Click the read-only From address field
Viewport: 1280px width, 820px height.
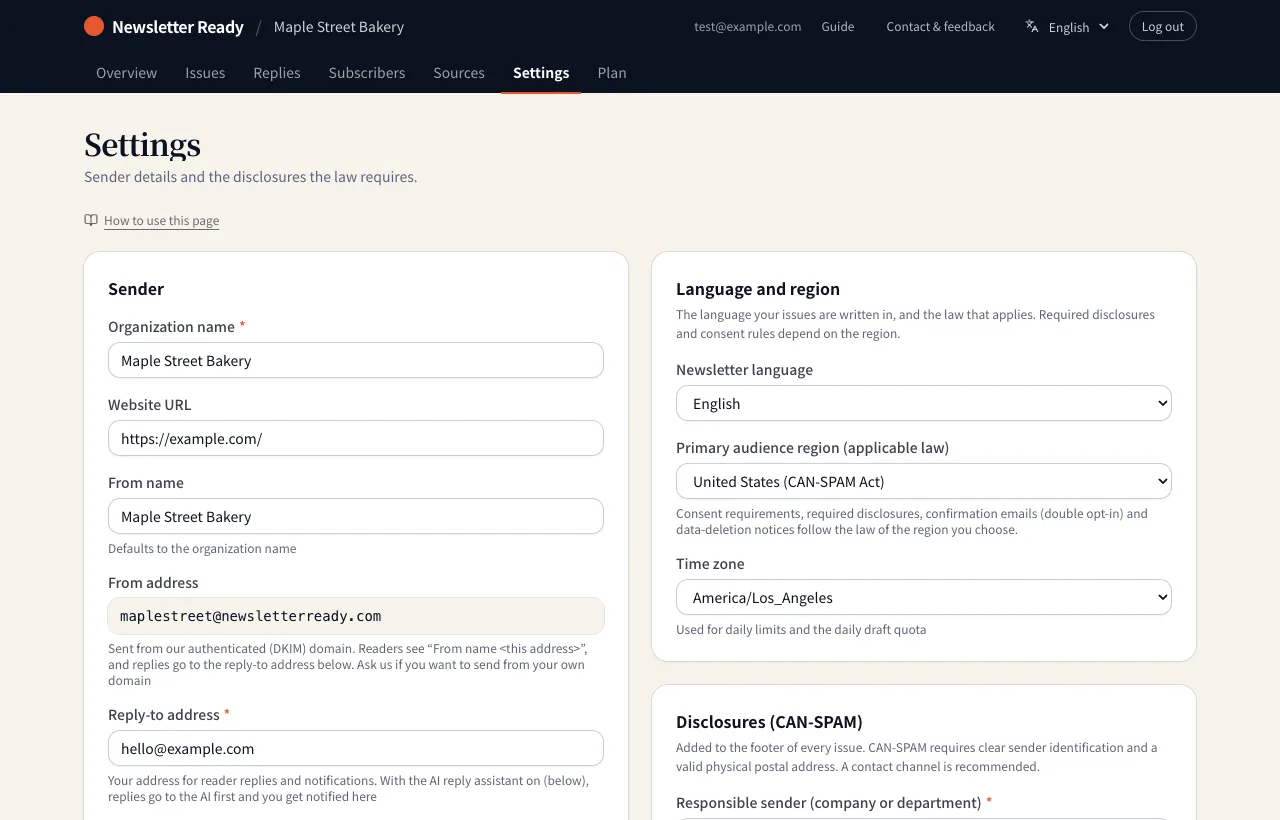click(x=356, y=616)
